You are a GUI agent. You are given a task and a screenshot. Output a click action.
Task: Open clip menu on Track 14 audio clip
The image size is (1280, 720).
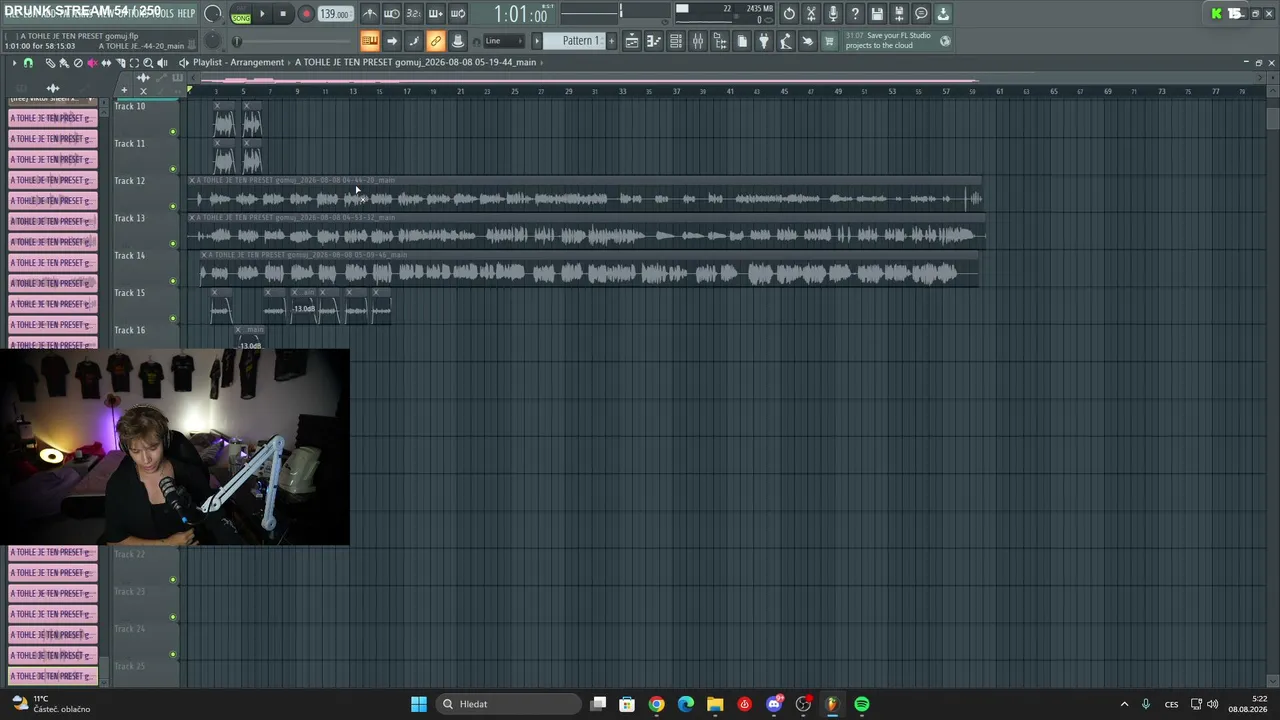pyautogui.click(x=204, y=254)
